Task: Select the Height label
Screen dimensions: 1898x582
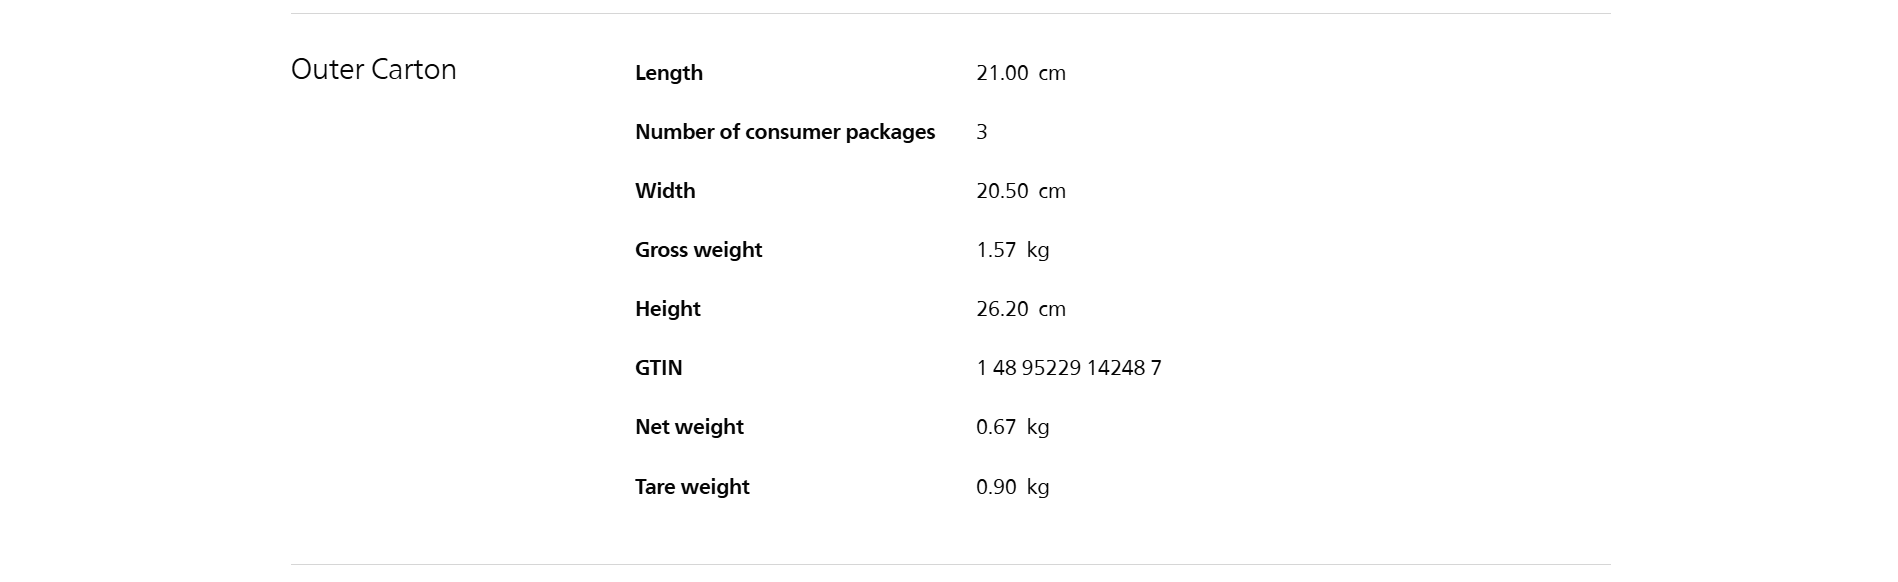Action: click(x=667, y=309)
